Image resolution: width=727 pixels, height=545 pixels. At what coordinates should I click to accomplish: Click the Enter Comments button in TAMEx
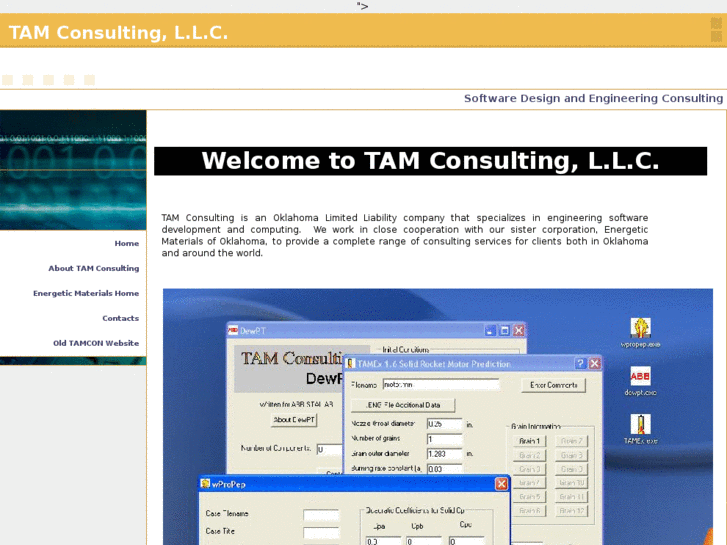point(554,385)
